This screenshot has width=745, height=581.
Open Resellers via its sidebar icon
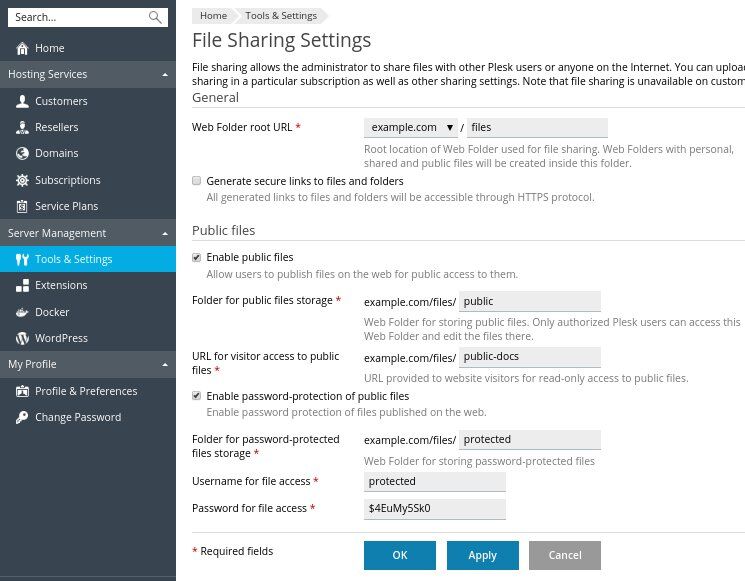(22, 127)
